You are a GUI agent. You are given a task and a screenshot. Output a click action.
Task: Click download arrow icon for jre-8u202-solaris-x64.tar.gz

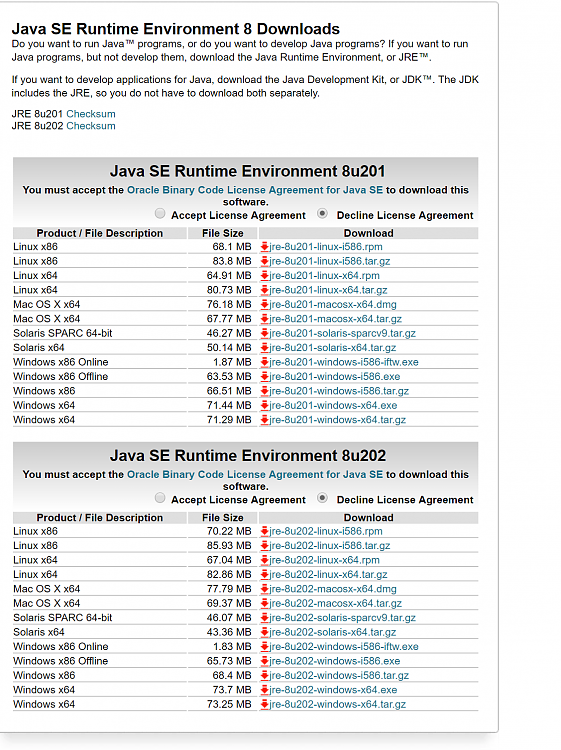click(x=264, y=632)
